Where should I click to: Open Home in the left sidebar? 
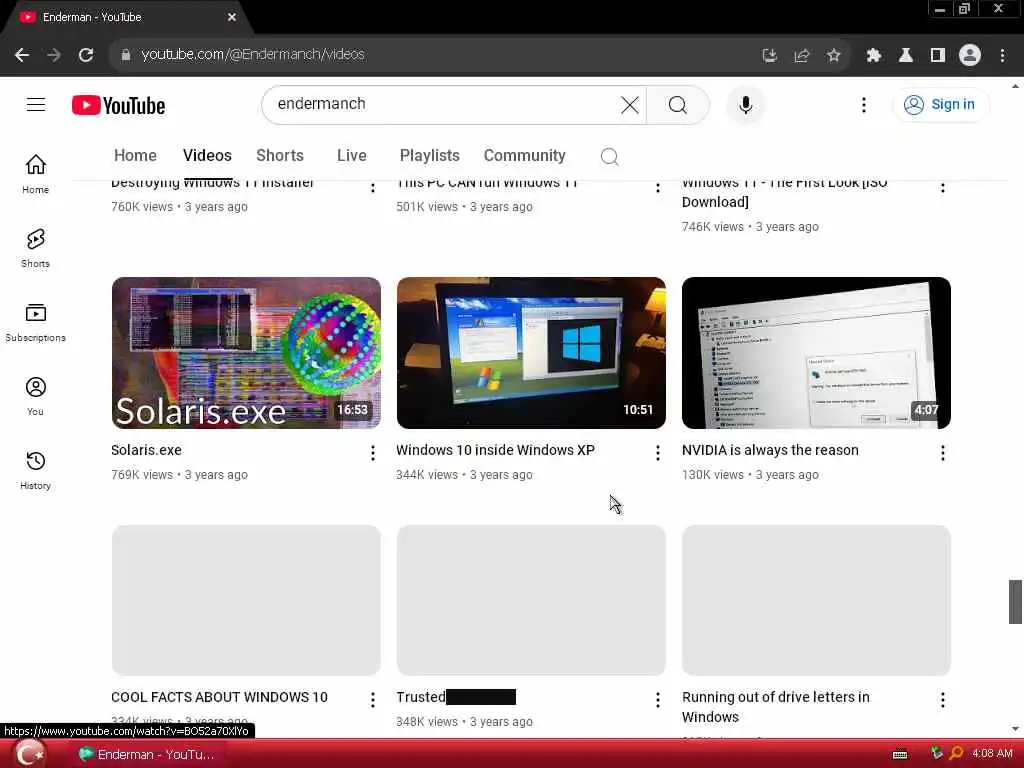coord(35,174)
